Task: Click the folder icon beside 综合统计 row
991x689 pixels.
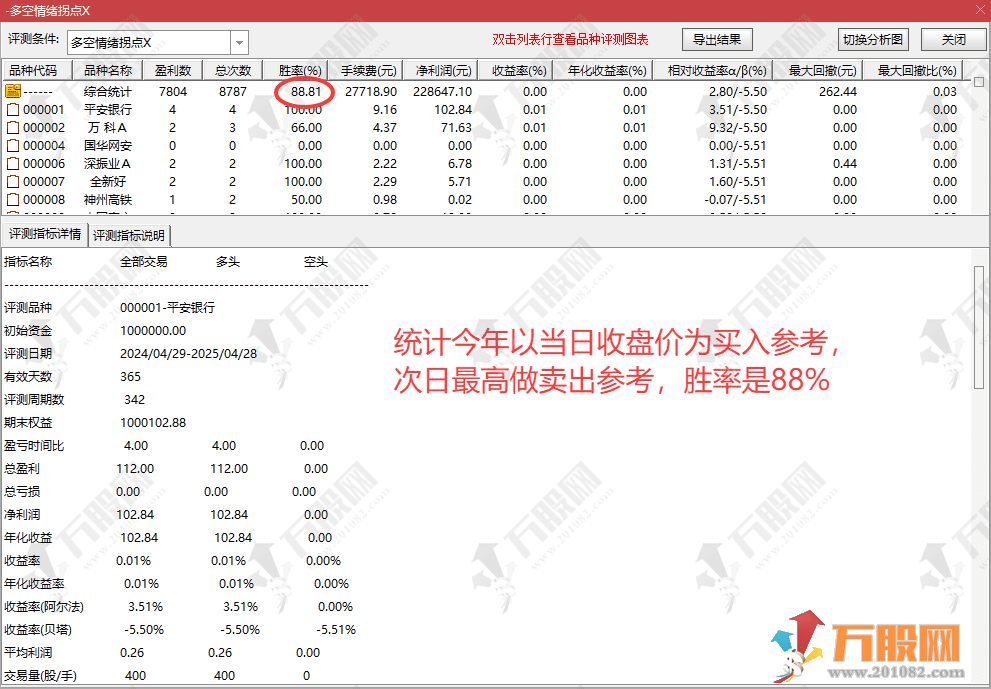Action: (x=13, y=91)
